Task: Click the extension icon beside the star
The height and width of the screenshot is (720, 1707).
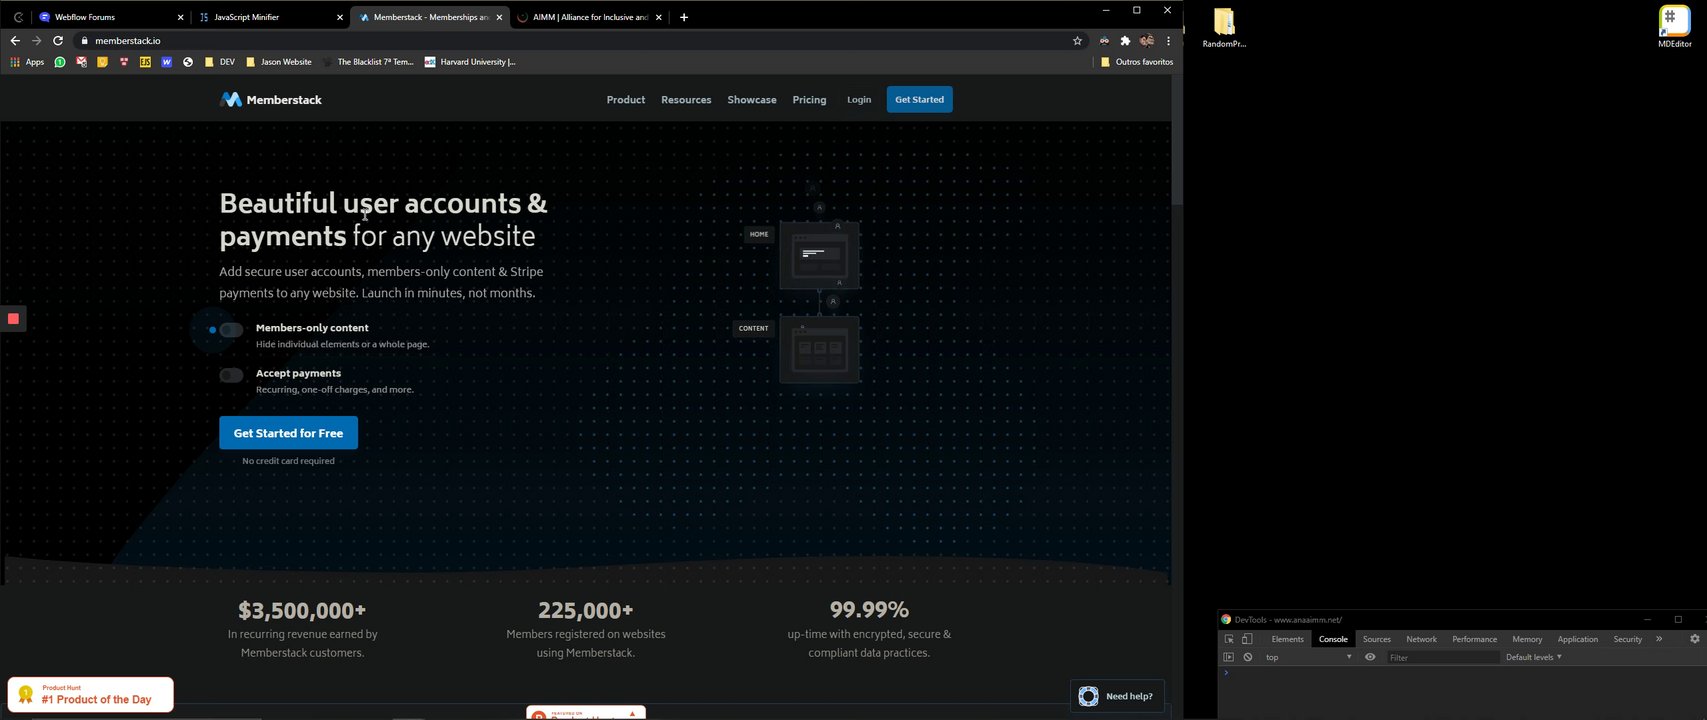Action: coord(1104,41)
